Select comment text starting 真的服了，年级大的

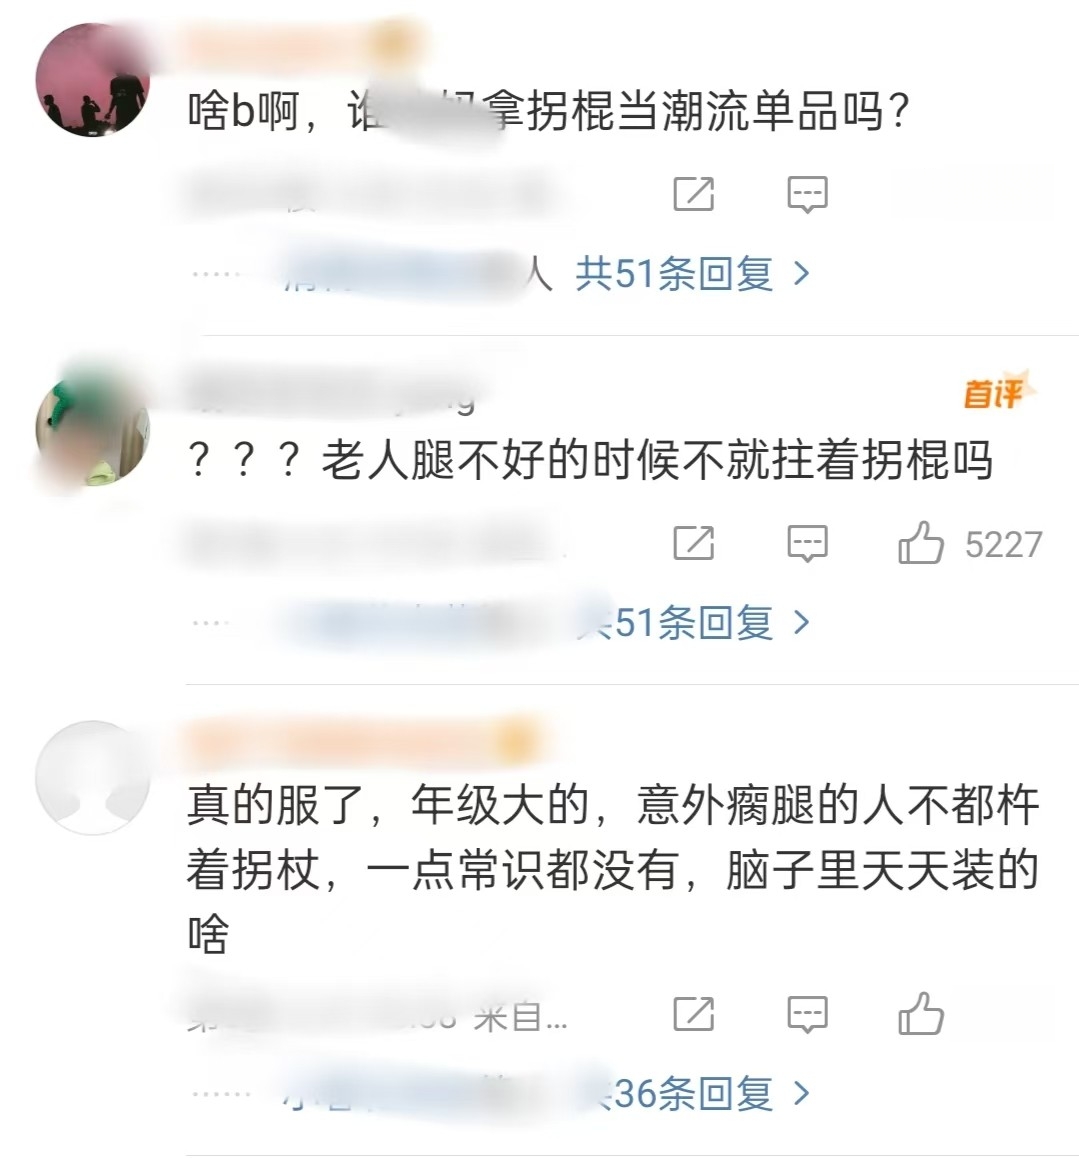(613, 869)
